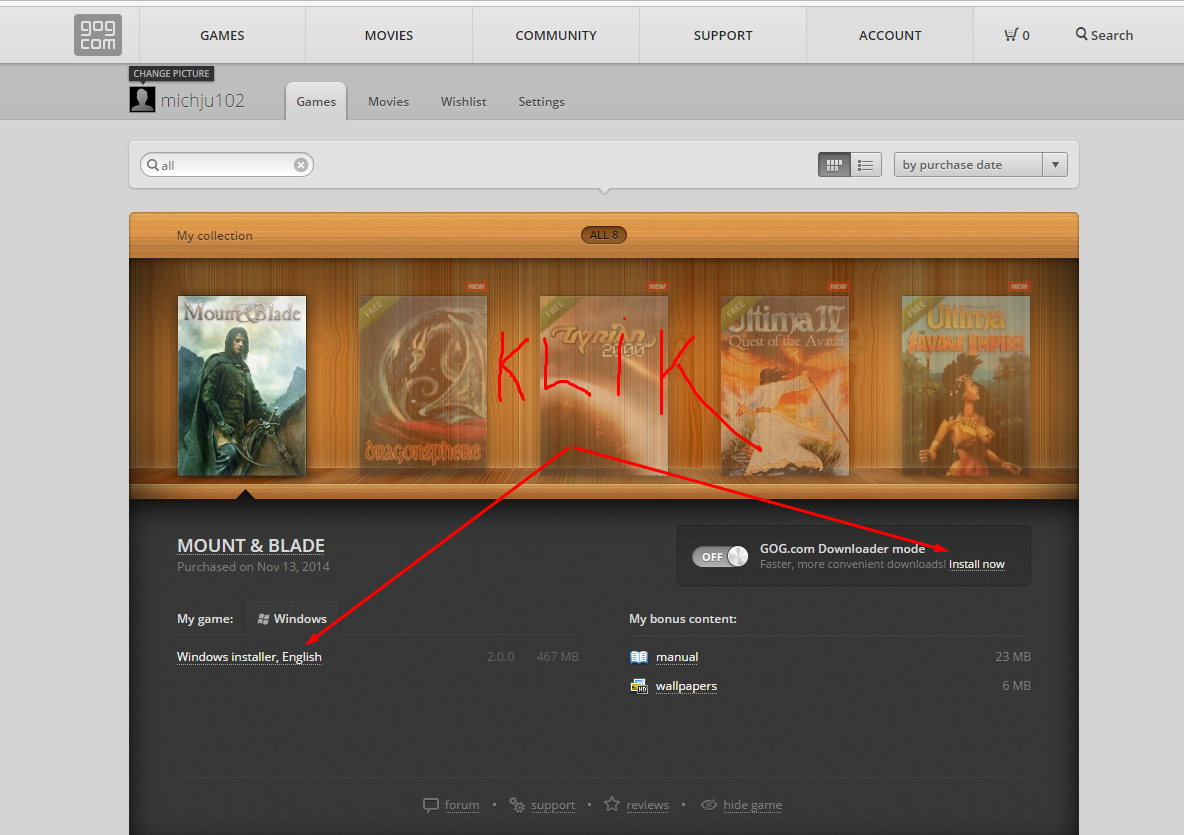Click the GOG.com logo
The image size is (1184, 835).
[97, 35]
